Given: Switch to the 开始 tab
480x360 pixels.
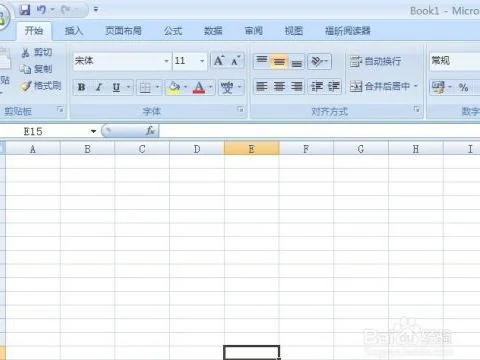Looking at the screenshot, I should 34,31.
